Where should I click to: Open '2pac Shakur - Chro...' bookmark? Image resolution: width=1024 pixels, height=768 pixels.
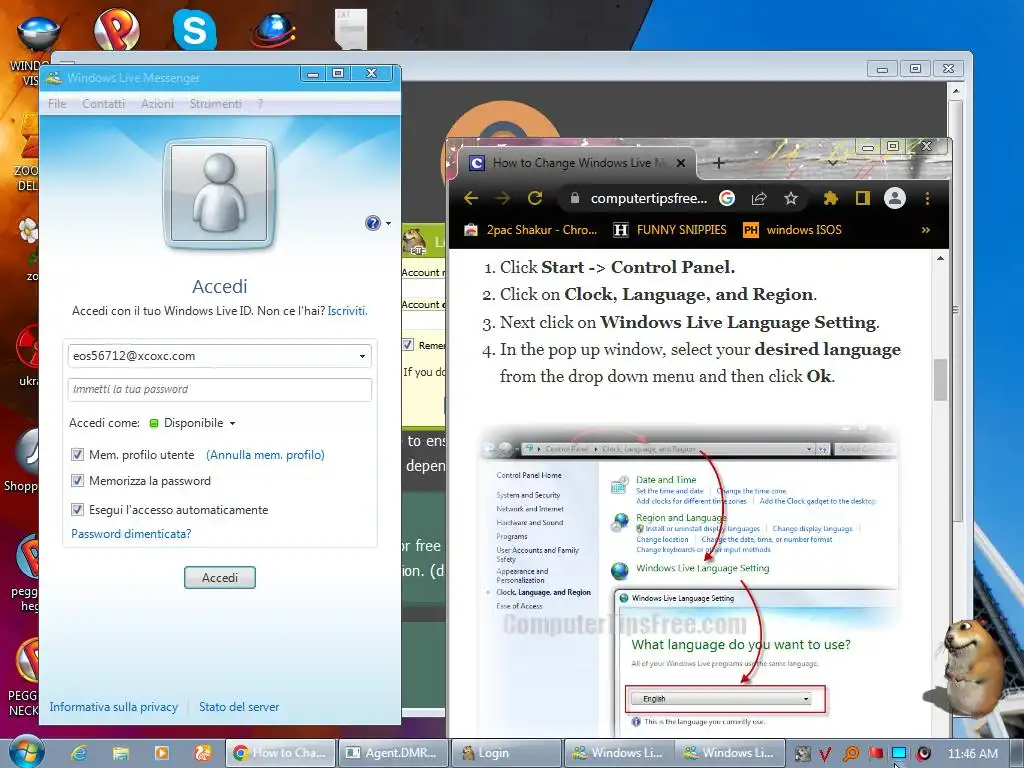531,230
